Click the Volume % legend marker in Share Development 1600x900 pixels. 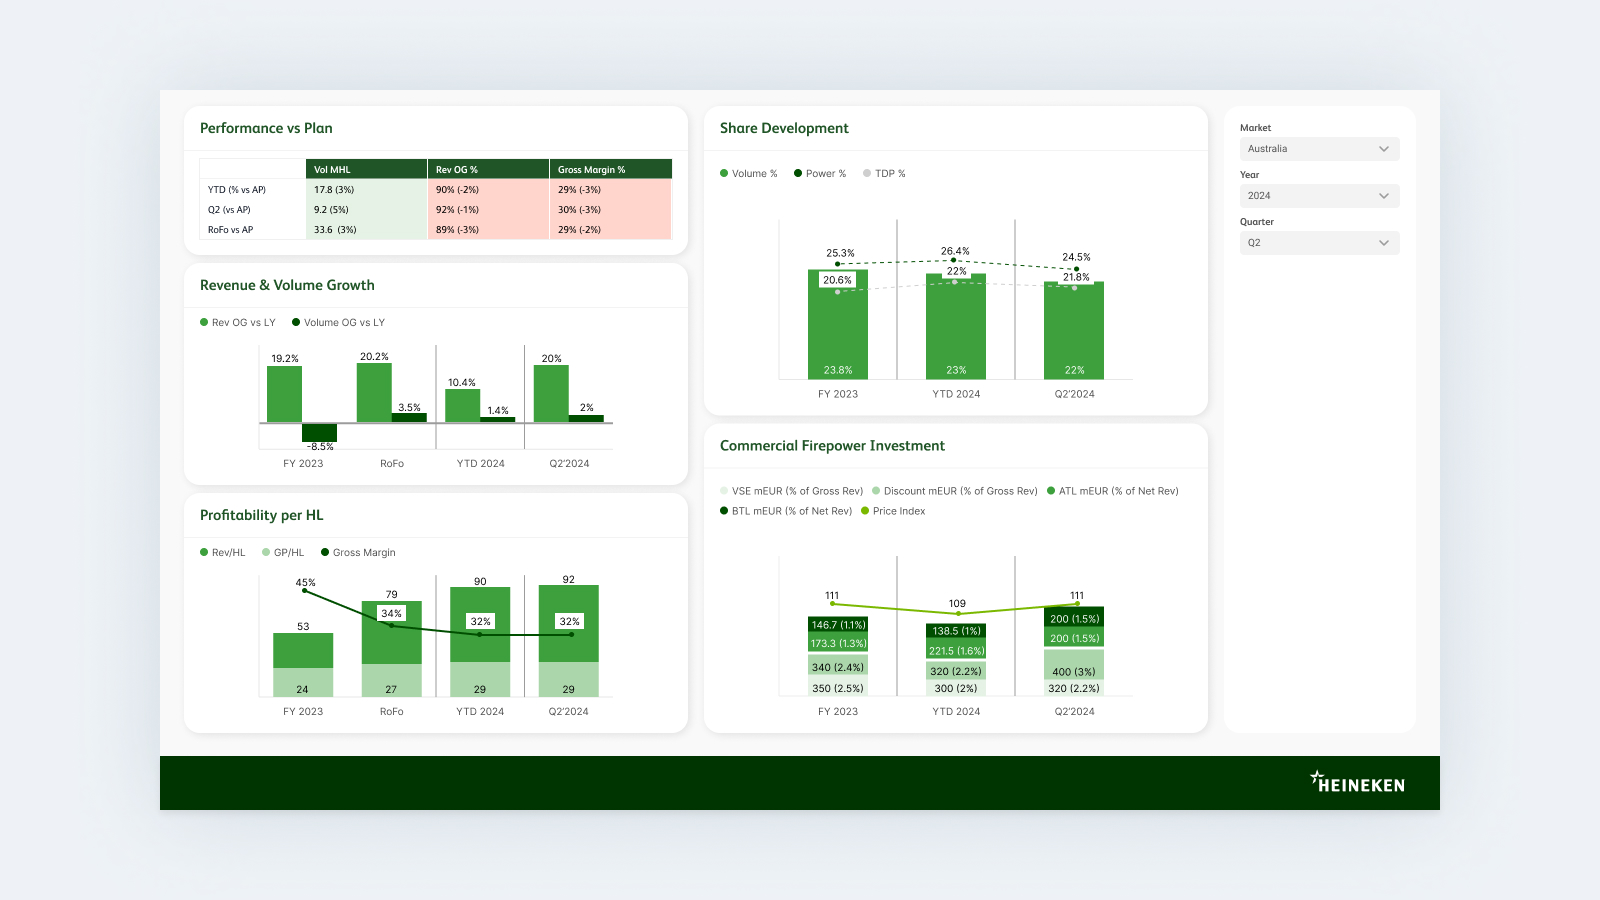coord(722,173)
